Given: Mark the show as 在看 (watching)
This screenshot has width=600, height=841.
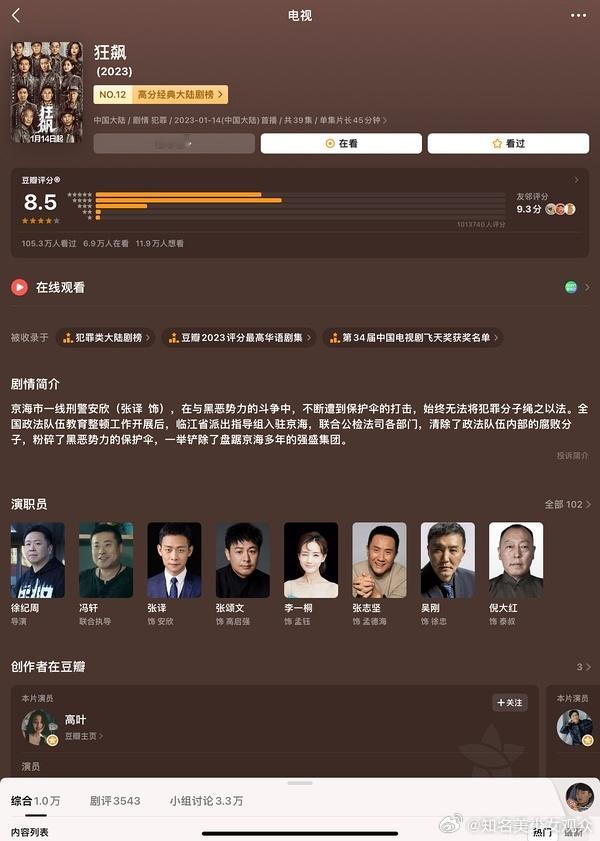Looking at the screenshot, I should point(341,143).
